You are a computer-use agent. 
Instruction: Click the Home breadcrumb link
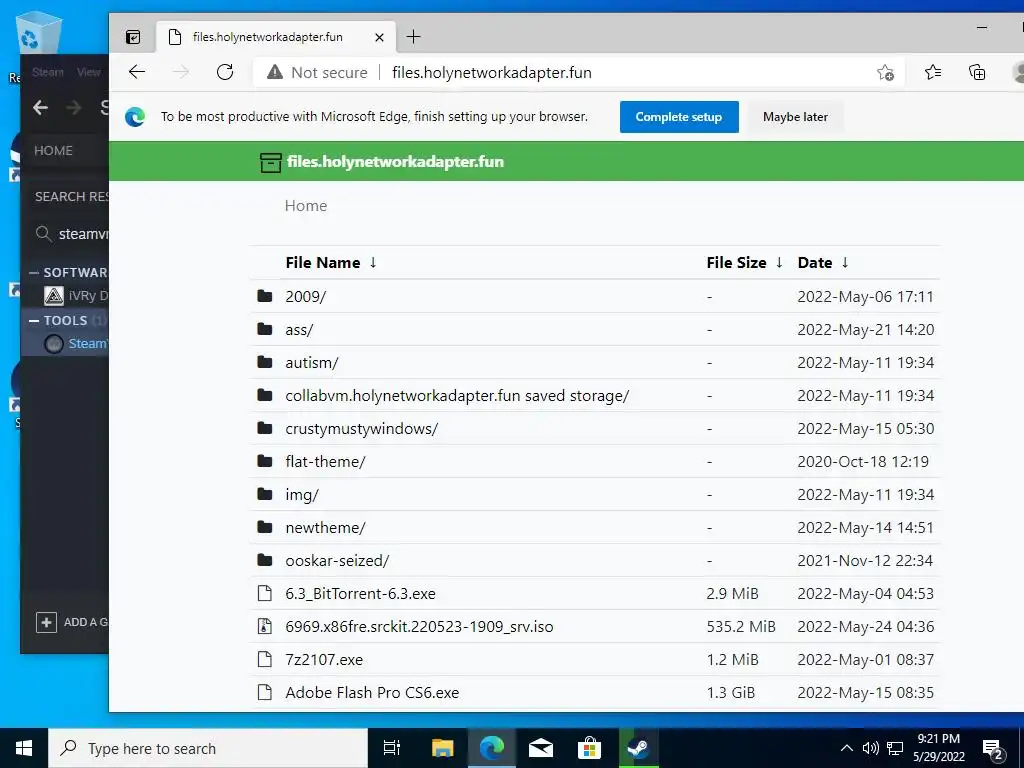[x=306, y=206]
